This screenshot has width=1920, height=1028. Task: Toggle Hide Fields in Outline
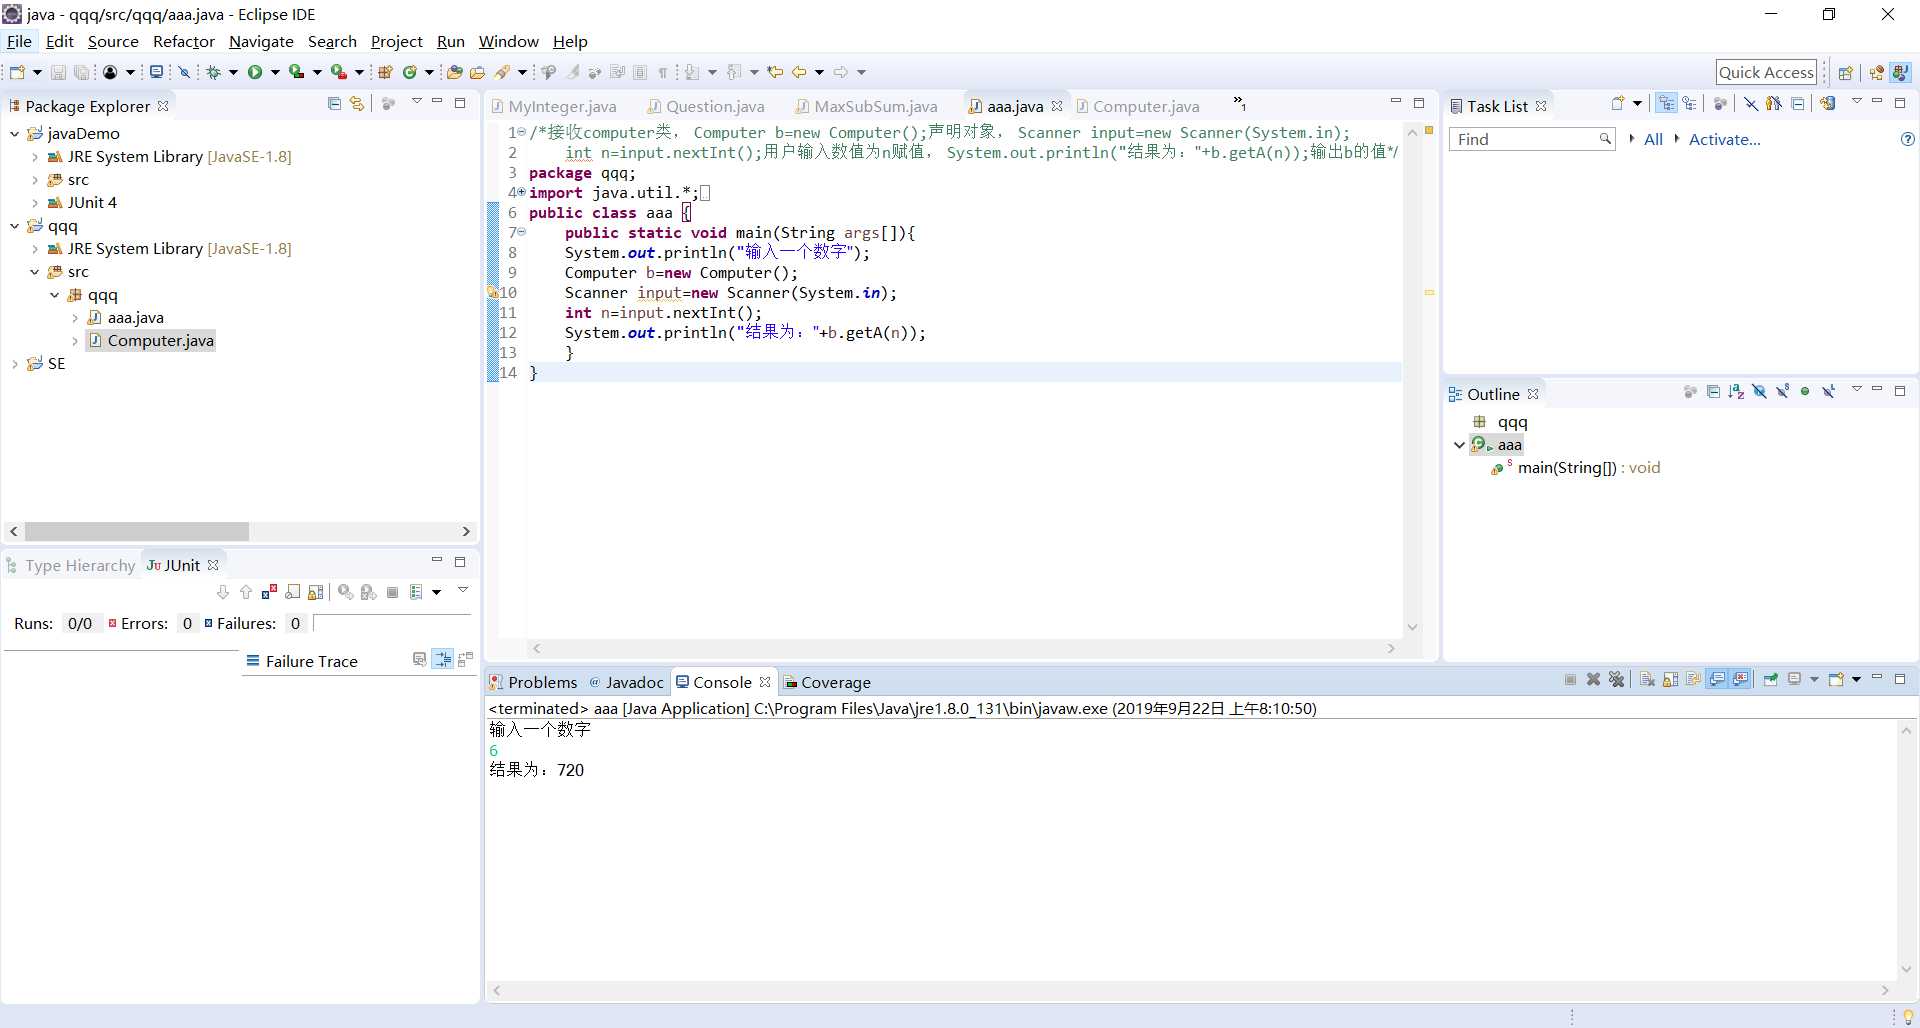1759,391
